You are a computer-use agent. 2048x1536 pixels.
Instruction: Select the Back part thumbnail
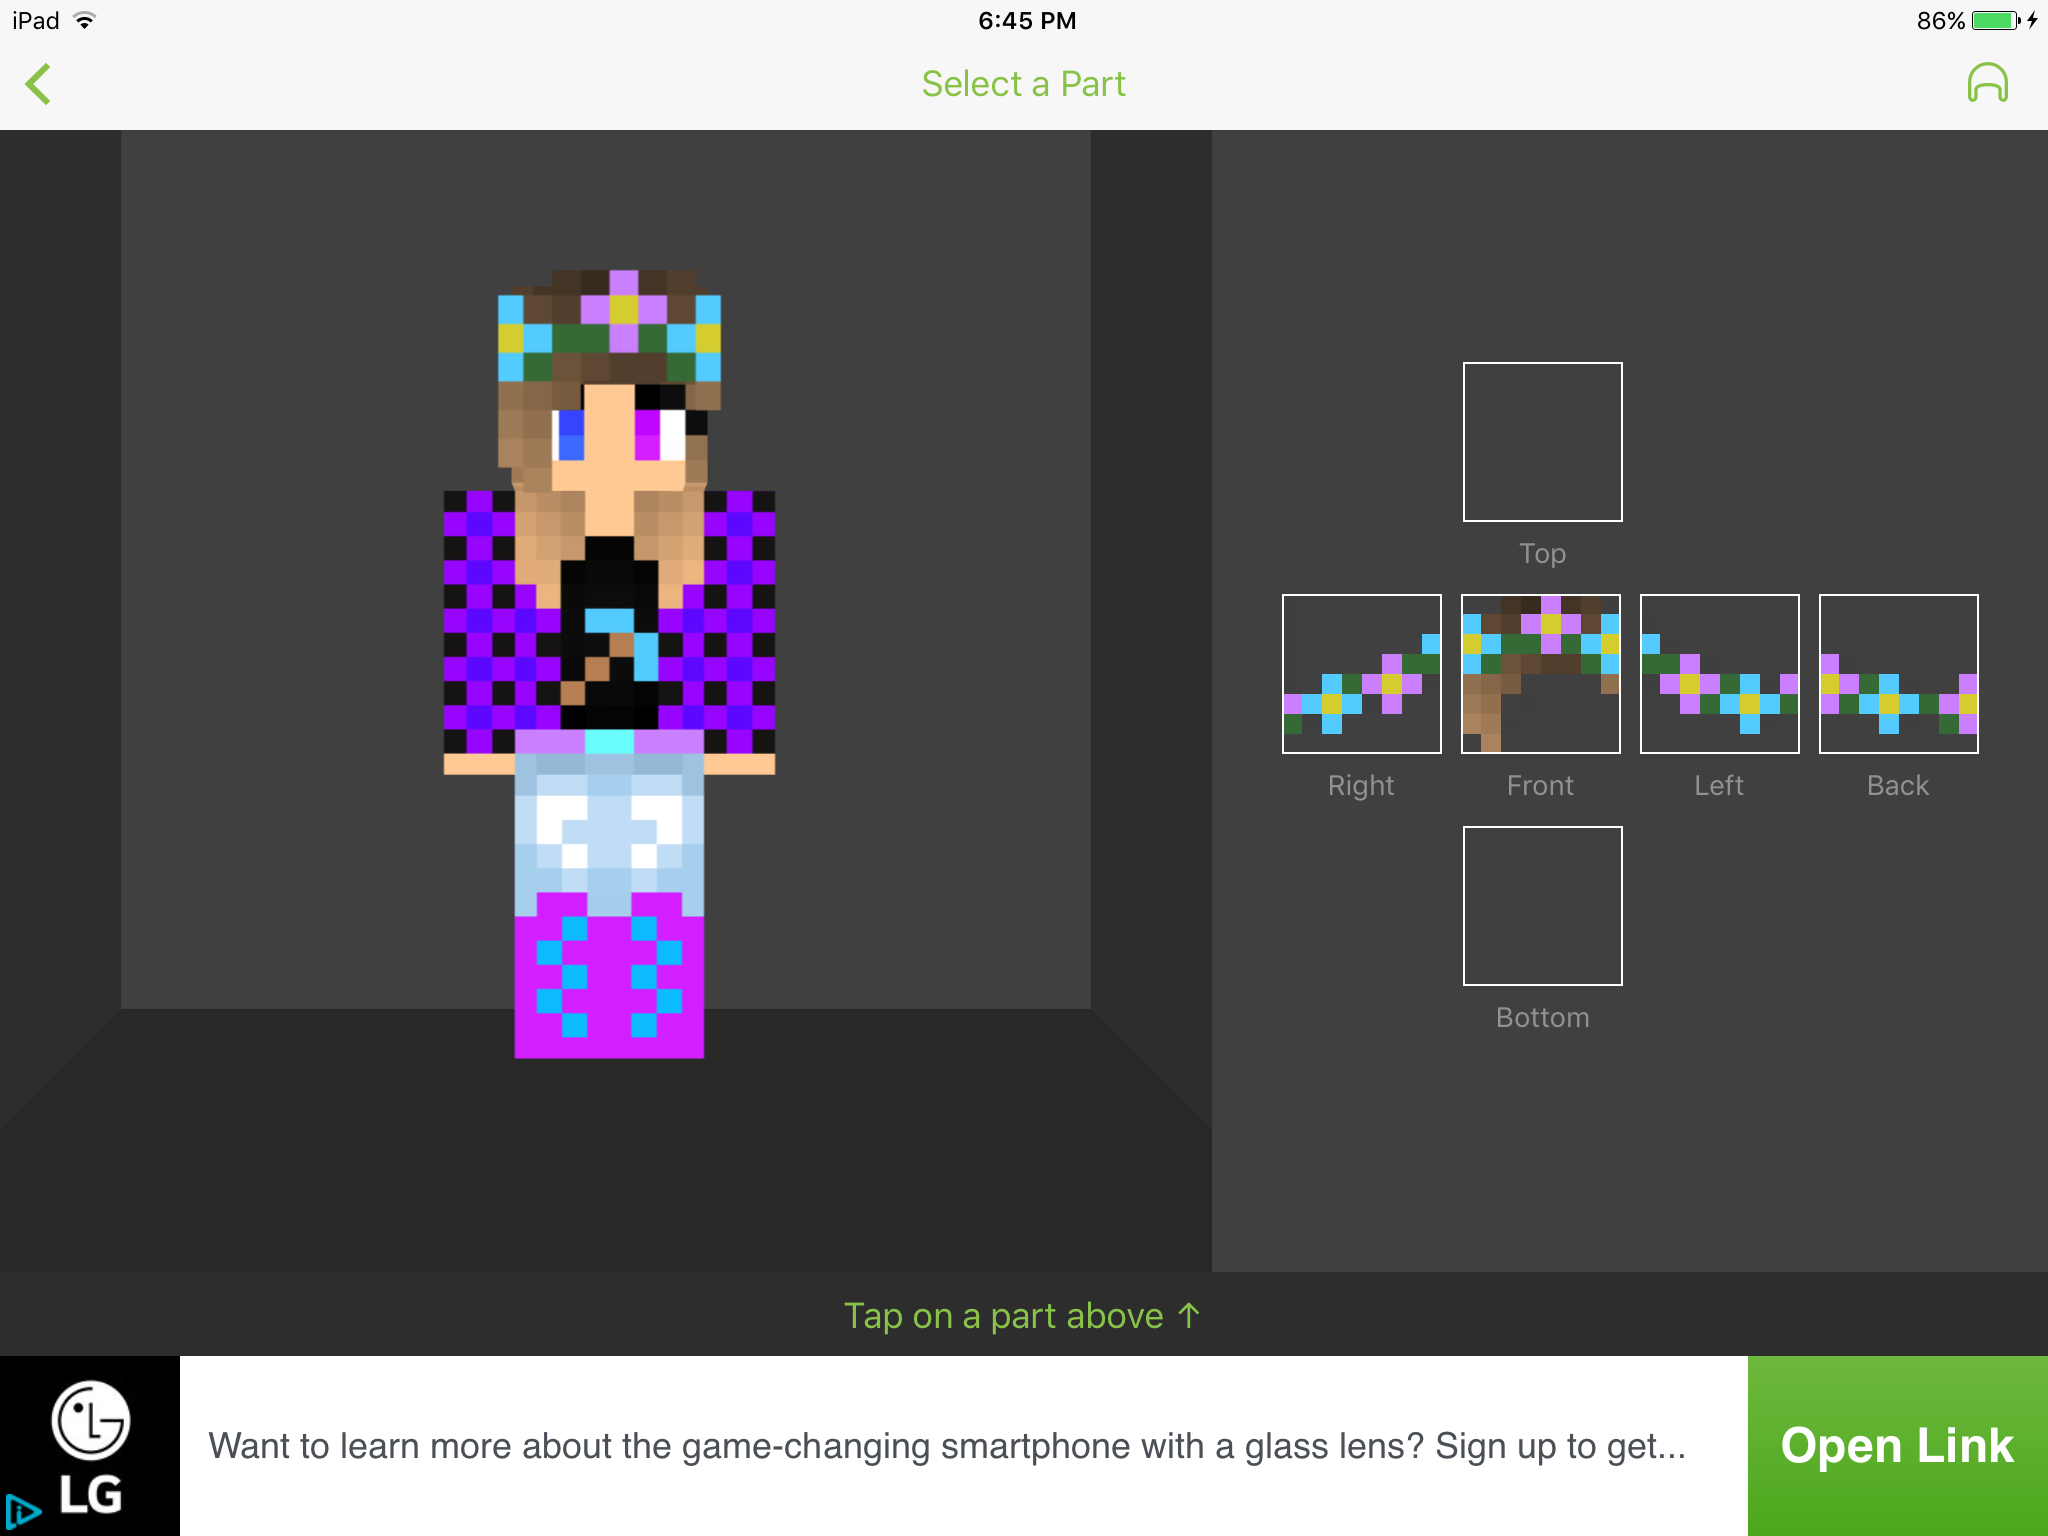pos(1898,674)
